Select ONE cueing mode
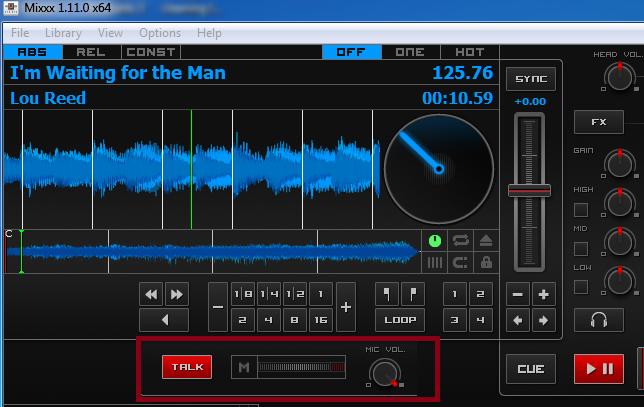This screenshot has width=644, height=407. 411,52
